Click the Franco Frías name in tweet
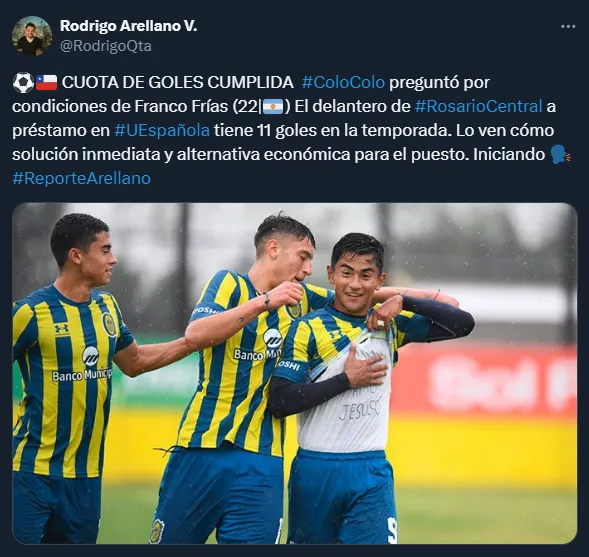This screenshot has width=589, height=557. (181, 106)
